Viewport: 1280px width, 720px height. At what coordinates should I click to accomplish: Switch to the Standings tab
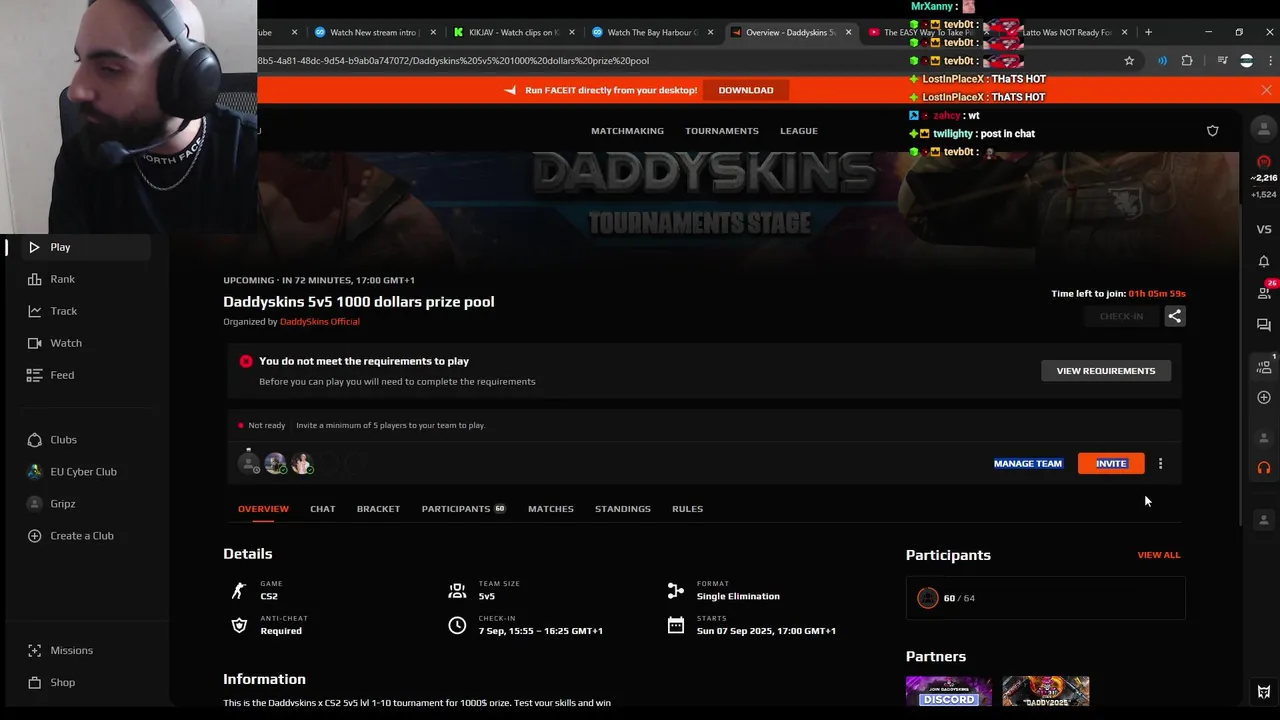[623, 509]
